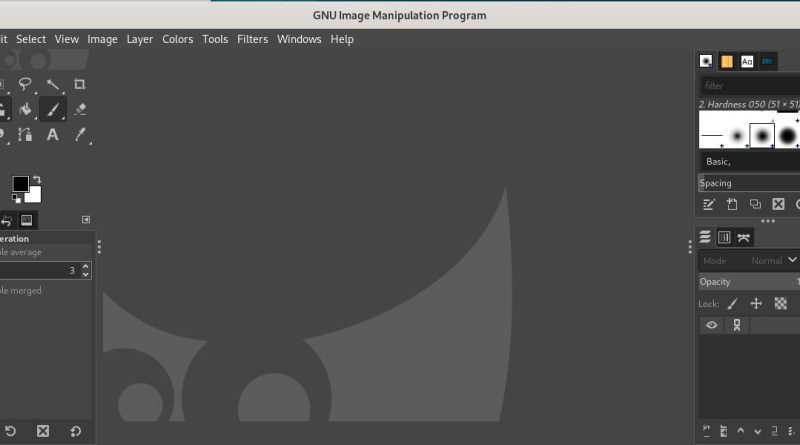Screen dimensions: 800x445
Task: Adjust the layer Opacity slider
Action: pos(749,282)
